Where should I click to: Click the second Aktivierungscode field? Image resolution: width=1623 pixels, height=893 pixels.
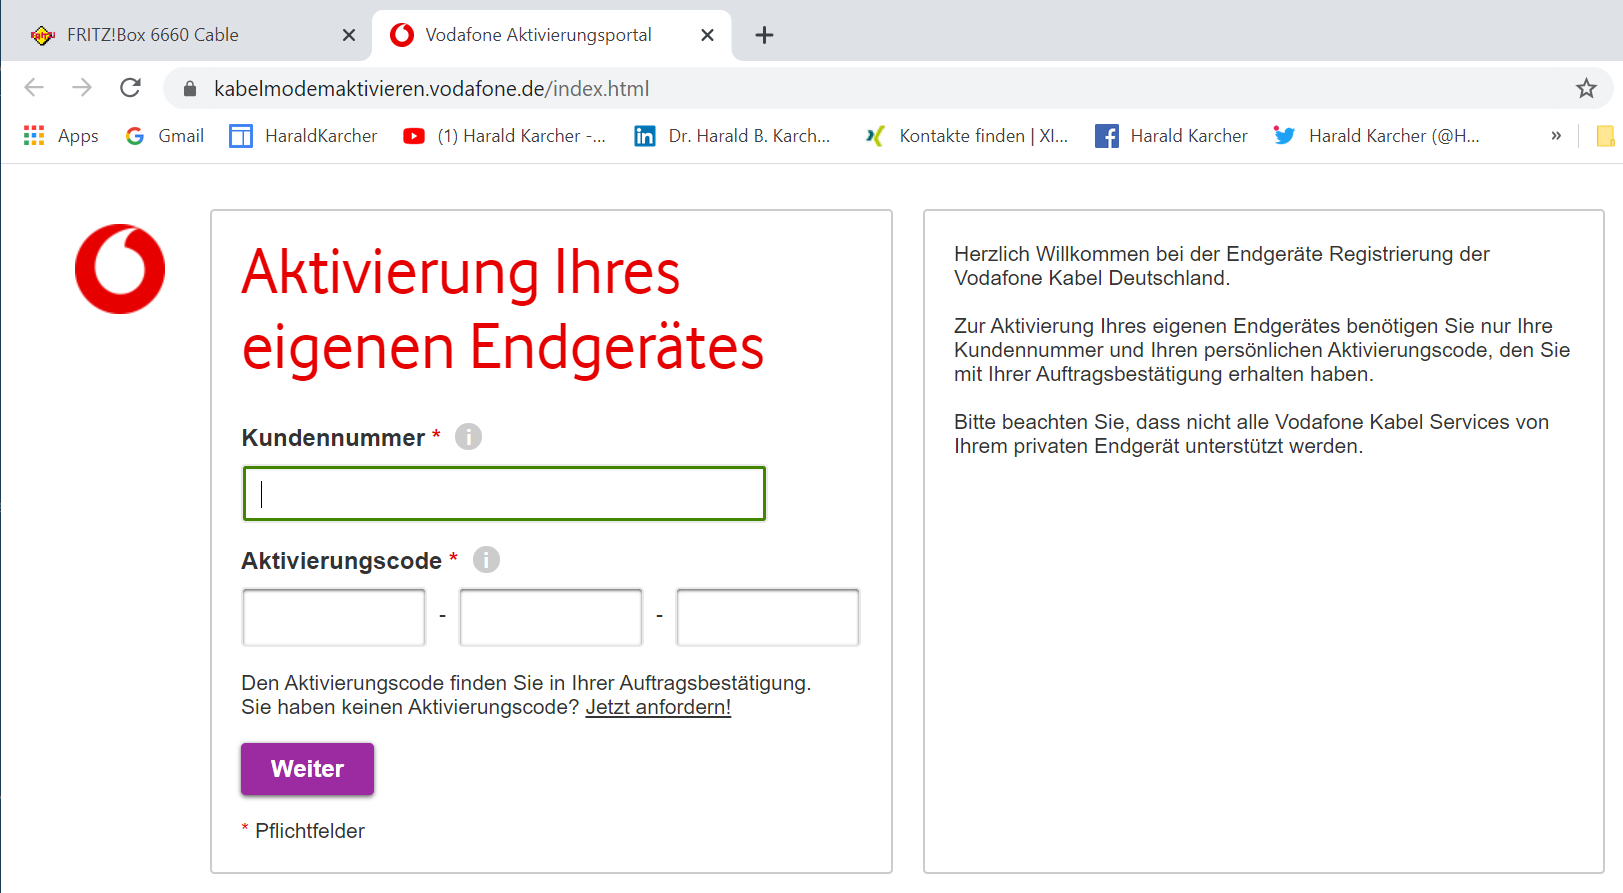point(551,617)
